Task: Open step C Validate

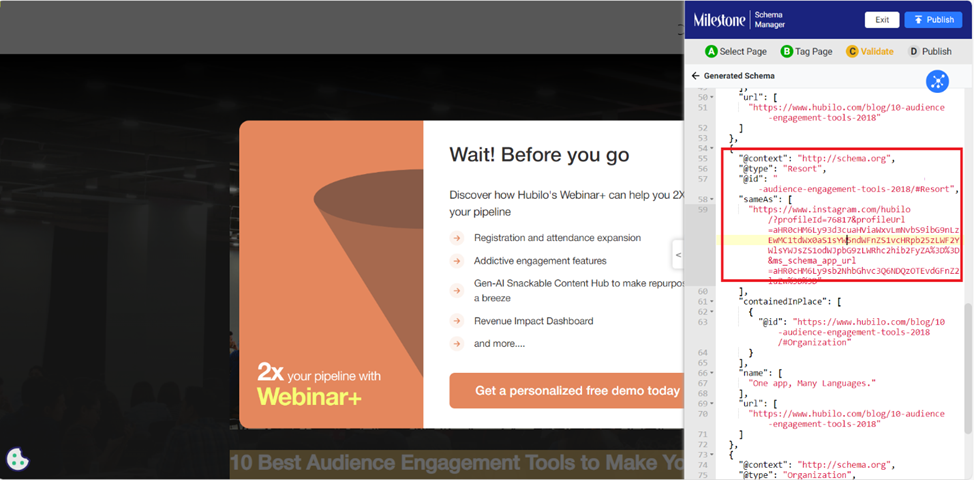Action: coord(870,52)
